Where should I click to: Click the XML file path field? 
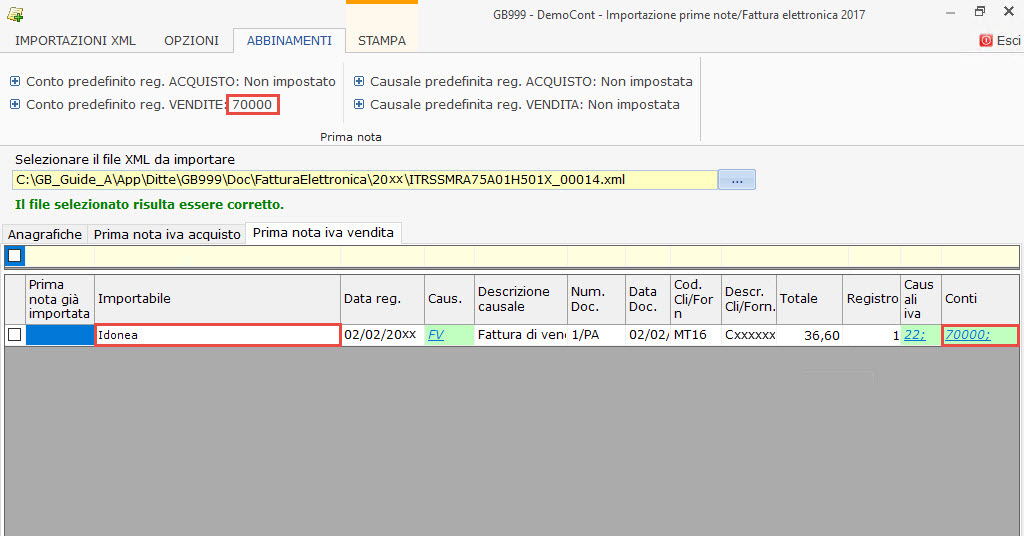[x=365, y=180]
